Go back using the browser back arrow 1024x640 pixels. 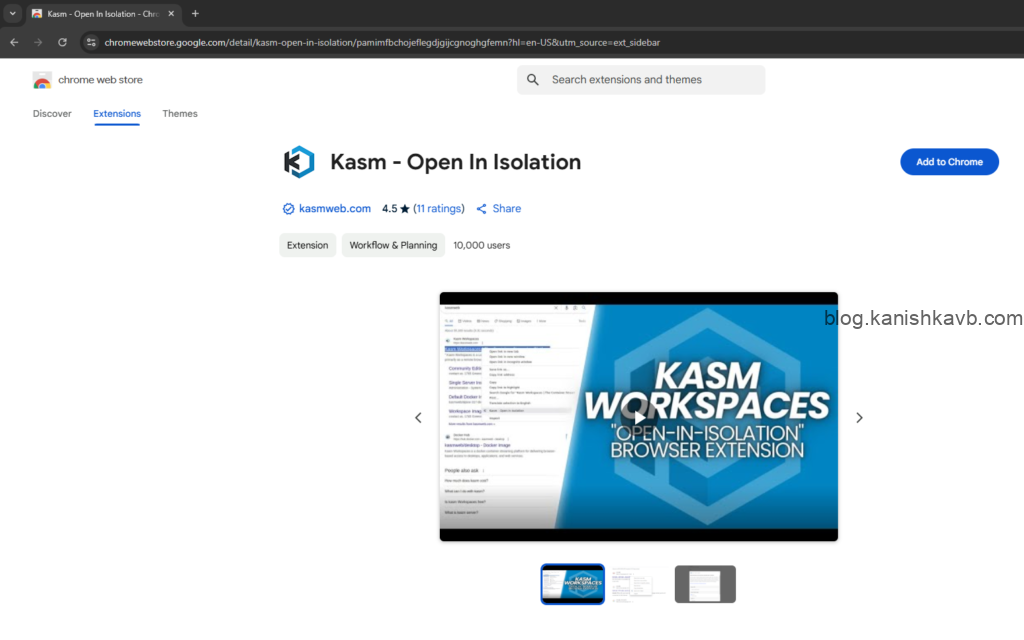(x=14, y=43)
